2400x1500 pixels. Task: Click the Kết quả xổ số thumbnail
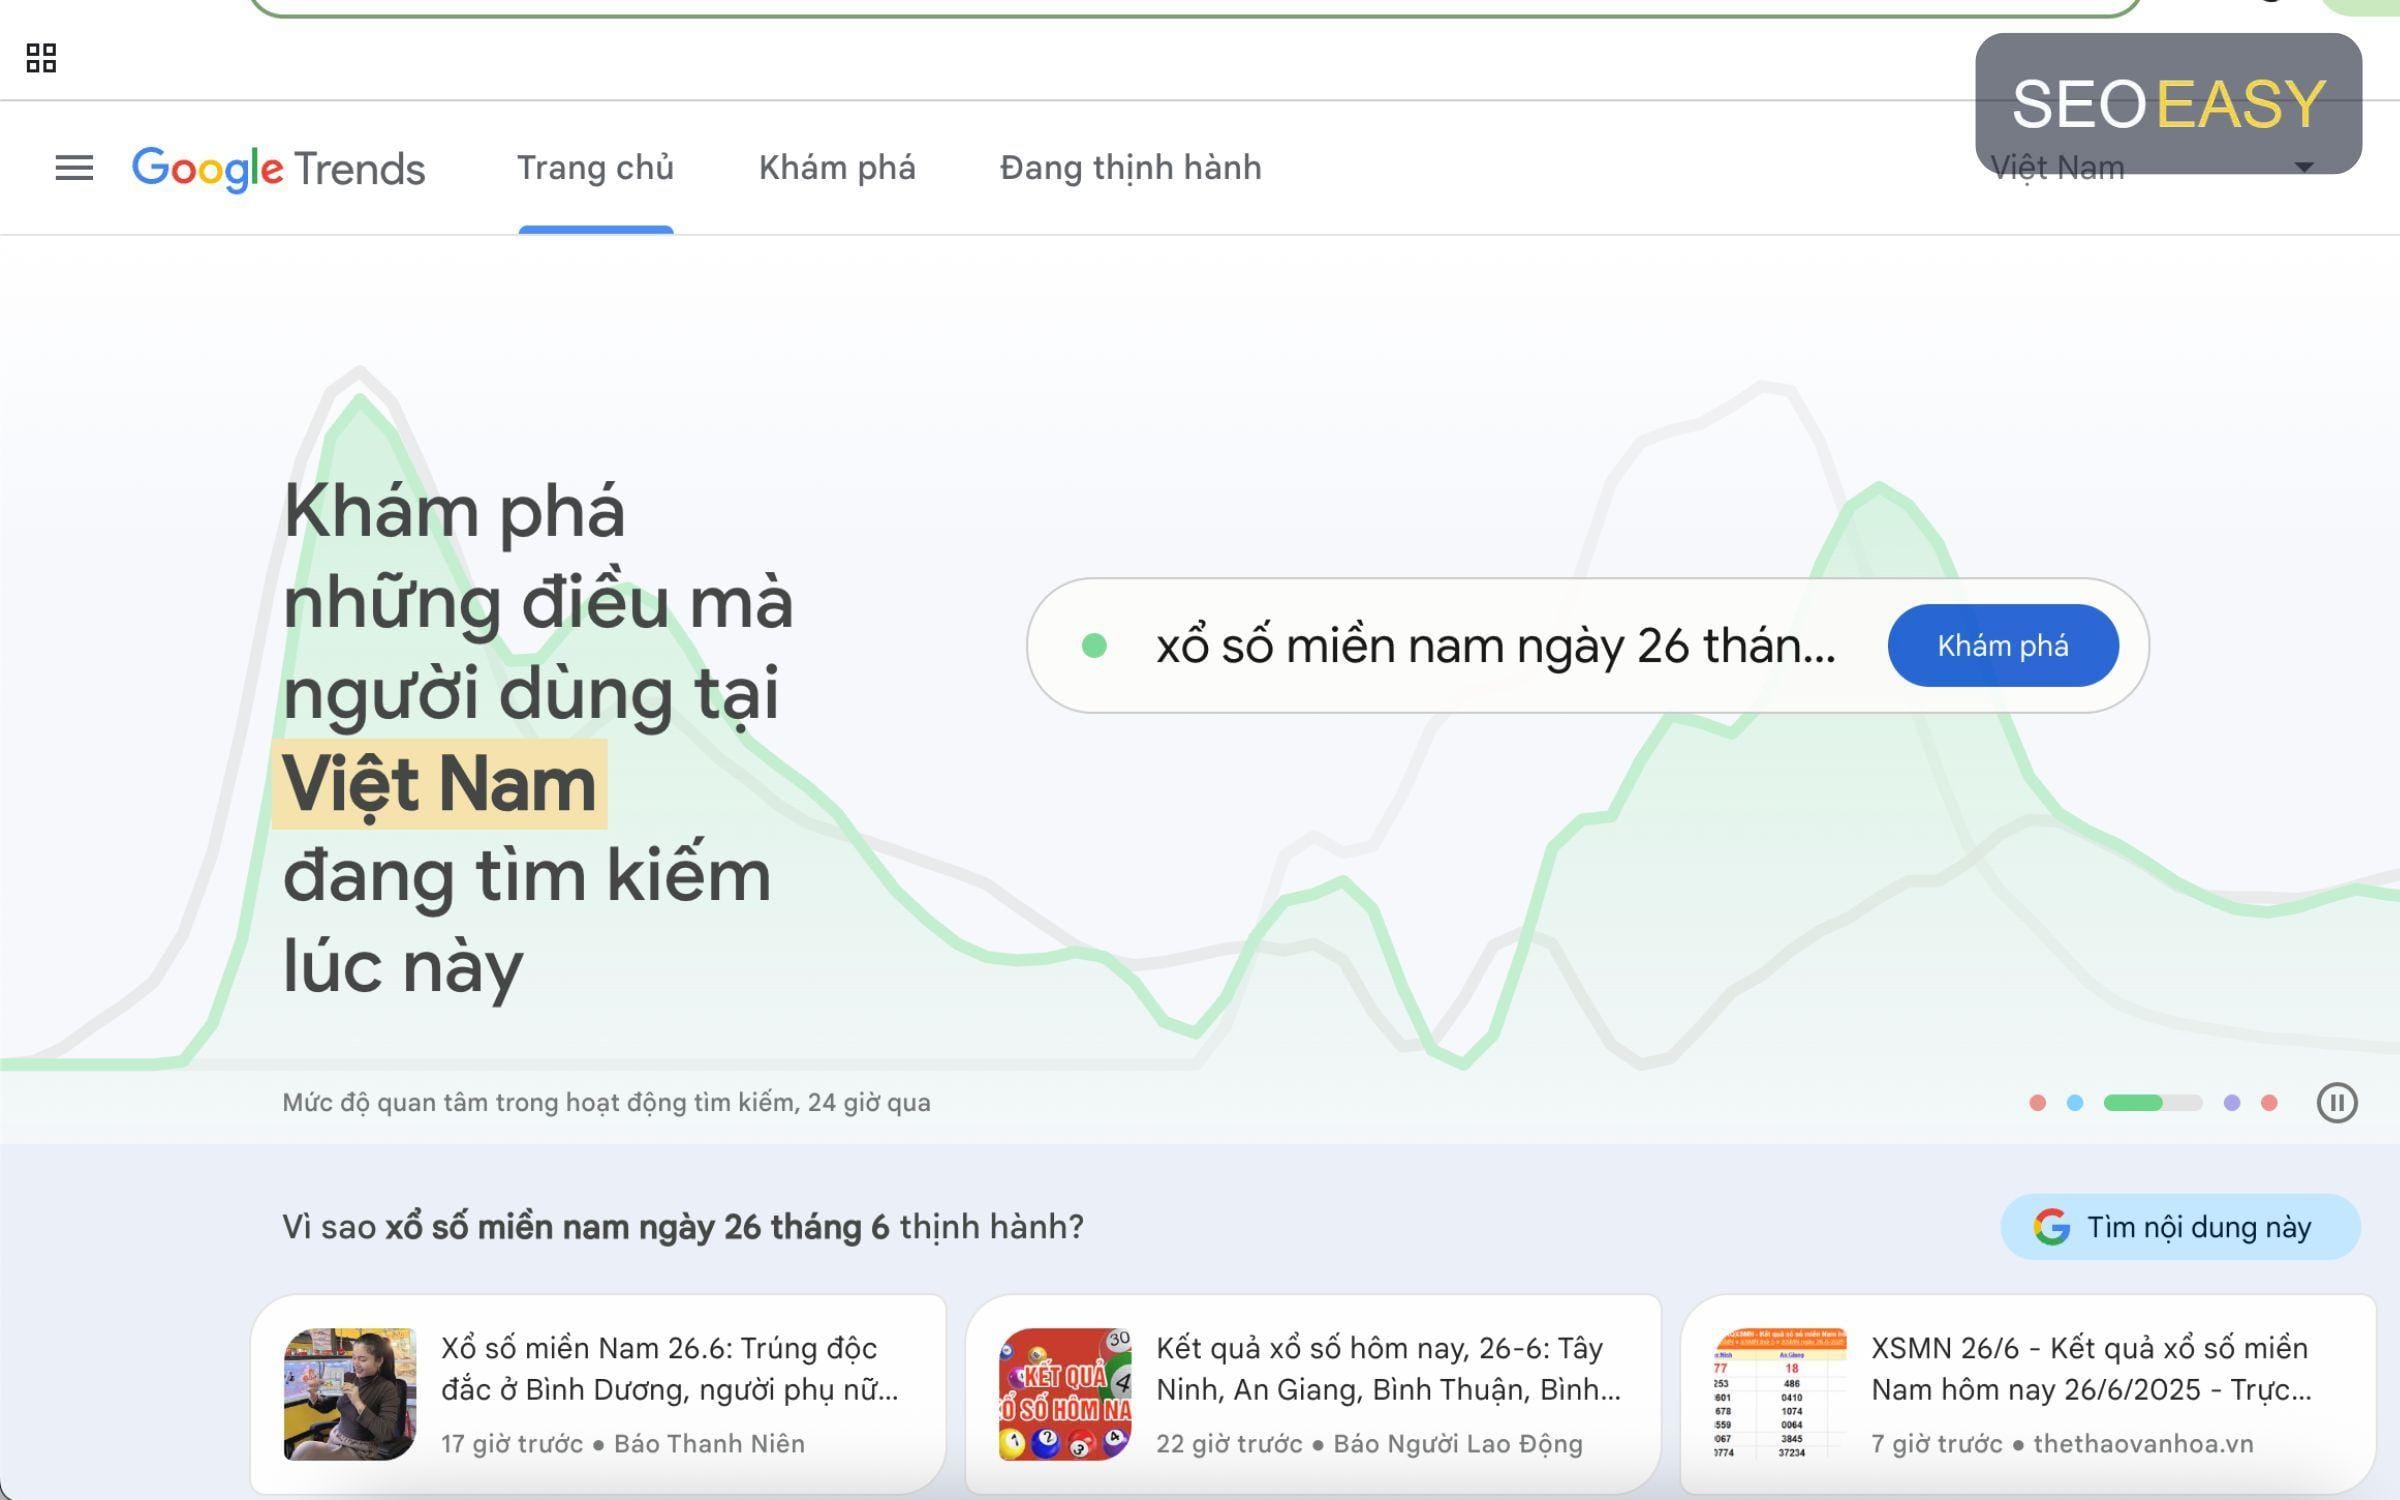[x=1065, y=1394]
